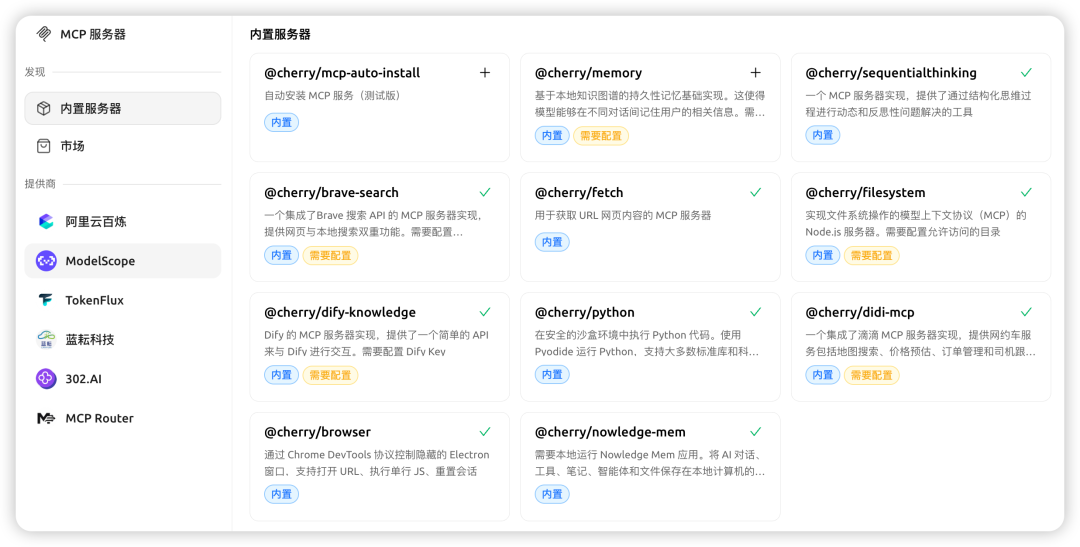Click the 内置 tag on sequentialthinking card
The height and width of the screenshot is (547, 1080).
822,136
